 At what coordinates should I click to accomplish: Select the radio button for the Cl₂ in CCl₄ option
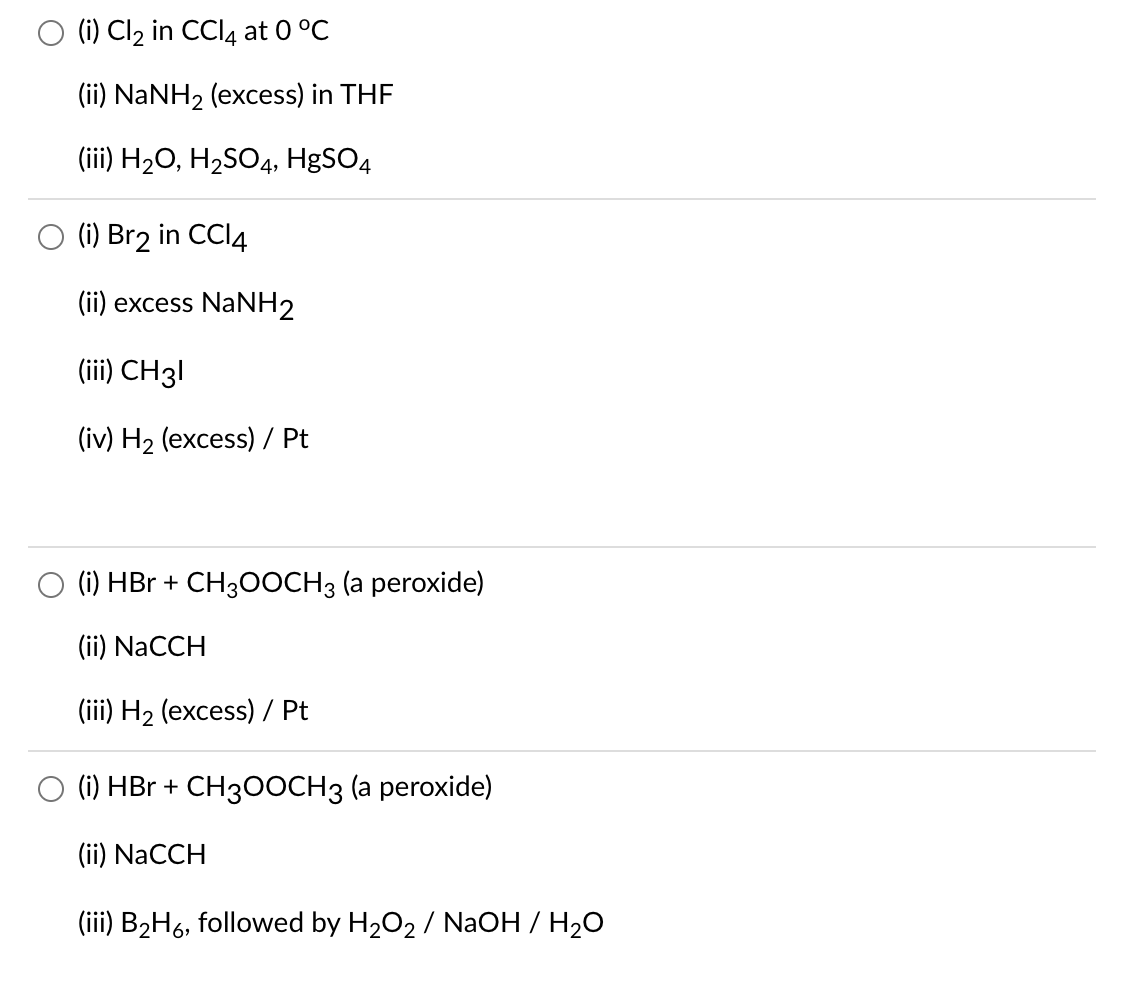50,31
